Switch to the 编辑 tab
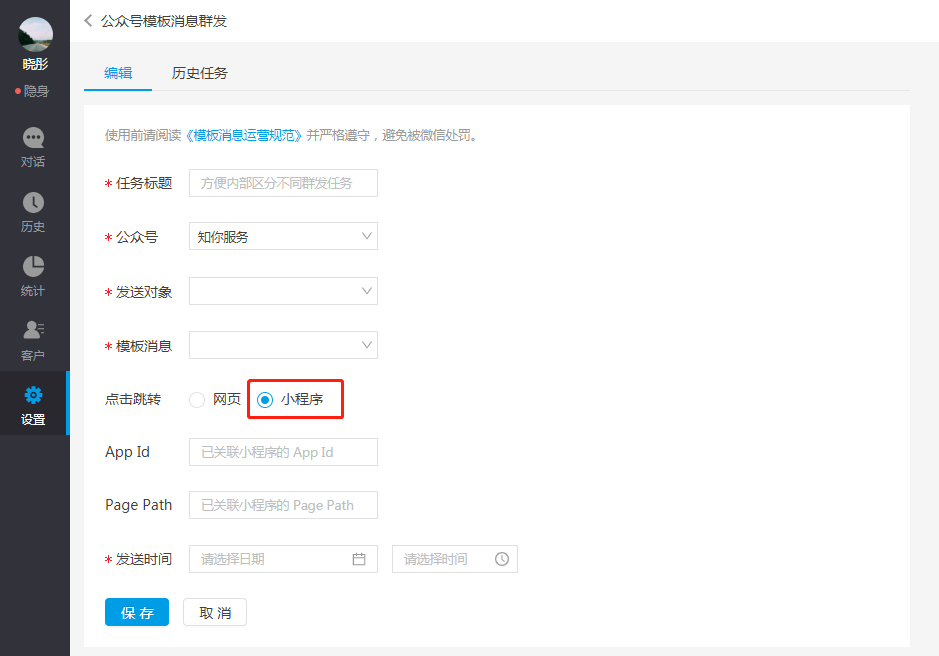The image size is (939, 656). point(118,73)
